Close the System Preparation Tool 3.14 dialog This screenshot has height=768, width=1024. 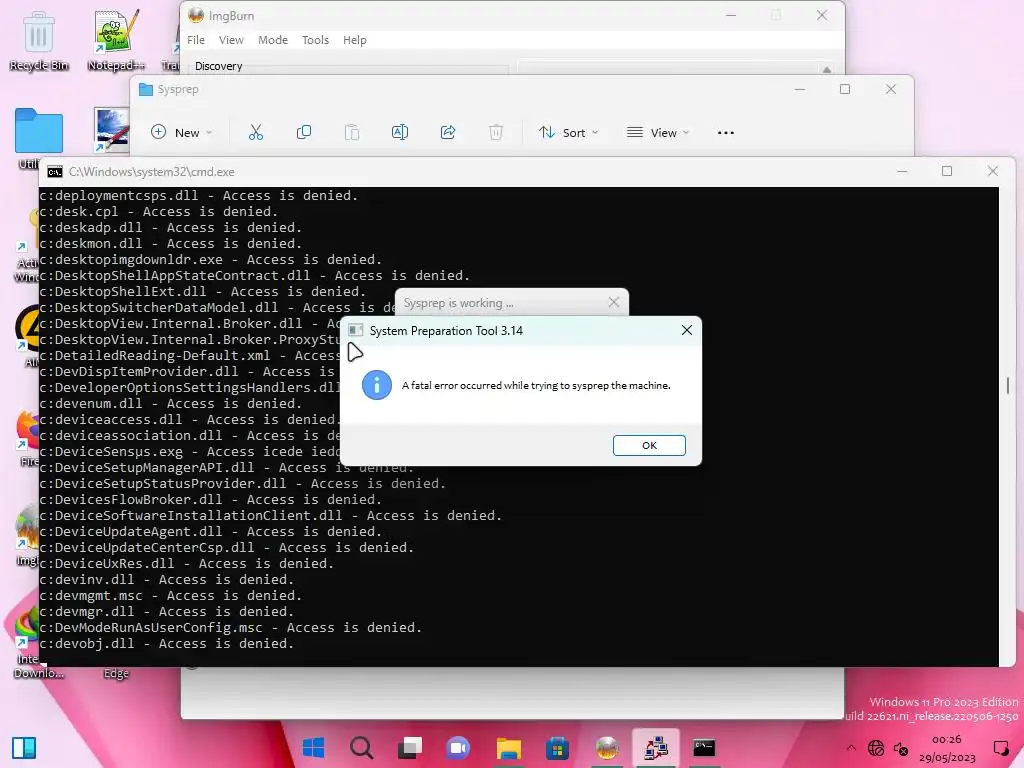pos(686,330)
